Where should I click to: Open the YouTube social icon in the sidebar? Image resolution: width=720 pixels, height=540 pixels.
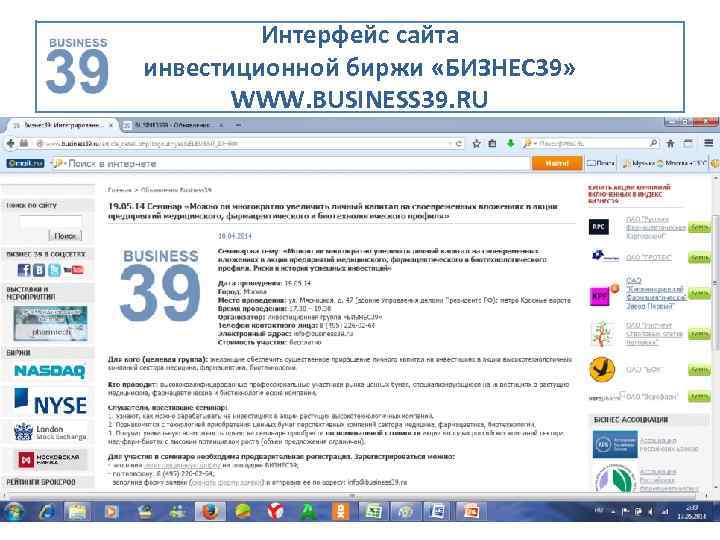click(x=73, y=270)
